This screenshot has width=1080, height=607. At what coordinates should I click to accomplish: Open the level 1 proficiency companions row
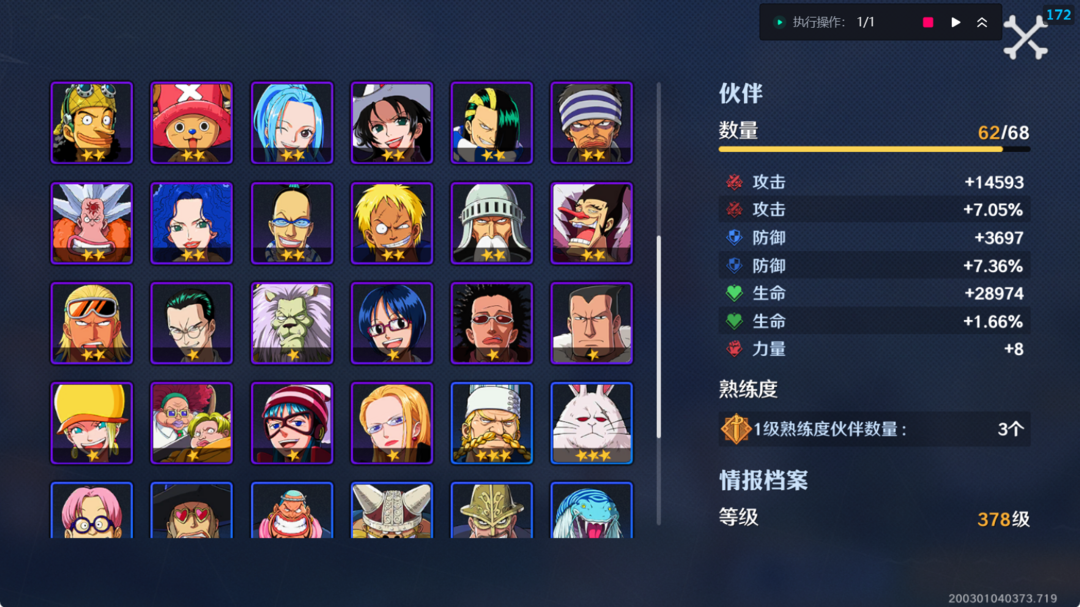click(x=874, y=429)
